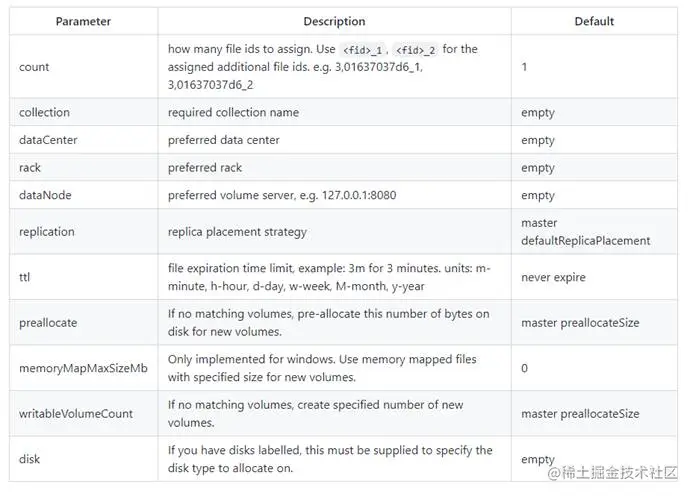Select the preallocate parameter name
The height and width of the screenshot is (496, 693).
coord(48,323)
